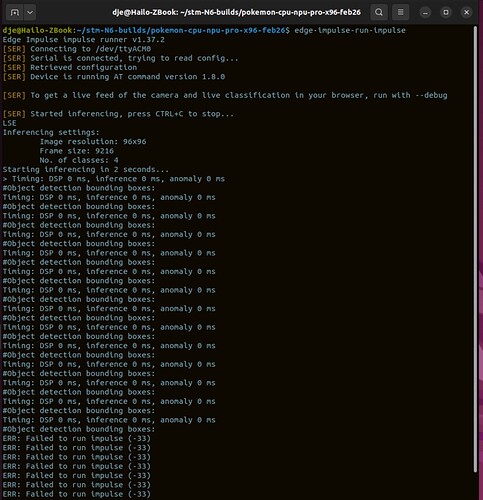Click the shell prompt 'dje@Hallo-ZBook'
The width and height of the screenshot is (483, 500).
click(x=37, y=30)
